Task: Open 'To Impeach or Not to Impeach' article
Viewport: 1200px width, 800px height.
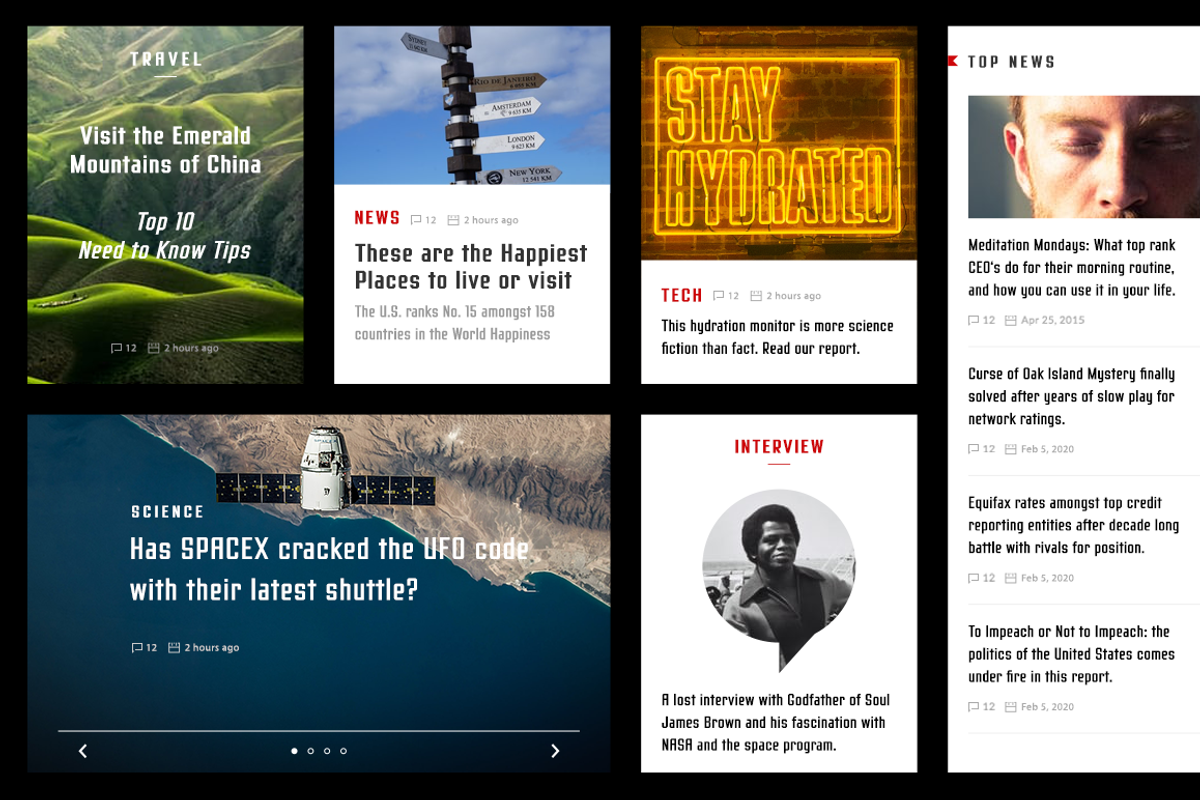Action: click(x=1071, y=654)
